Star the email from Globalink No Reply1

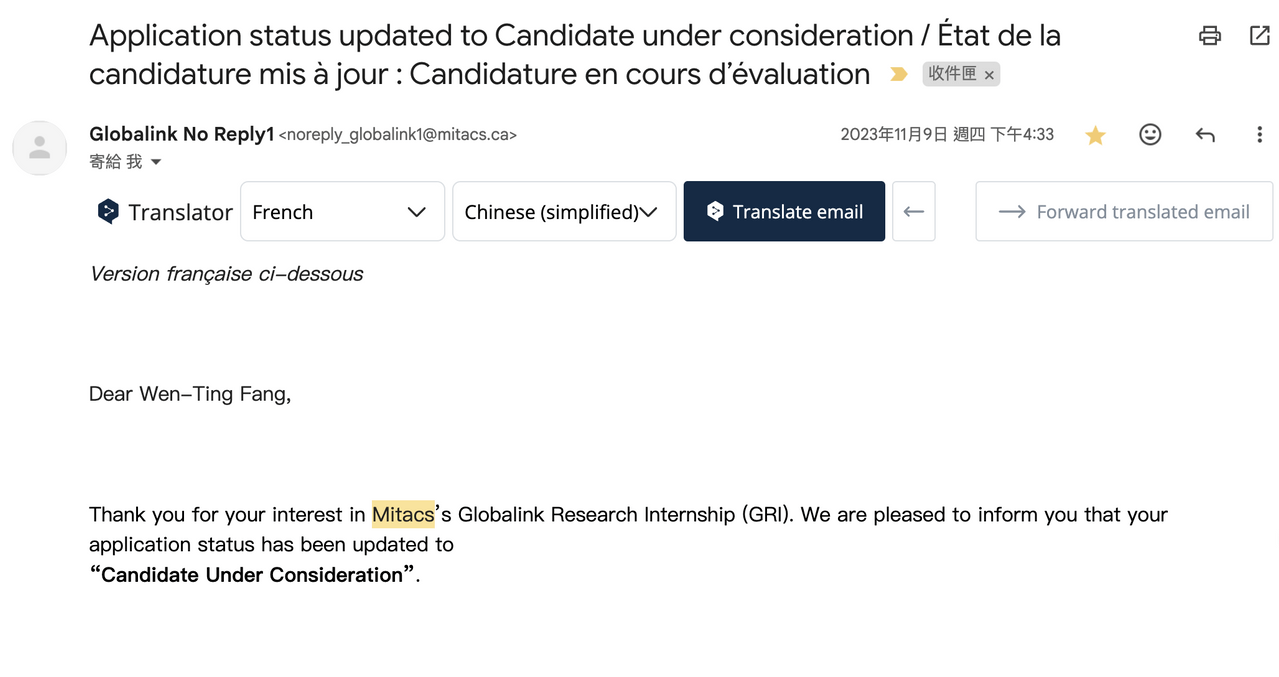[1095, 134]
